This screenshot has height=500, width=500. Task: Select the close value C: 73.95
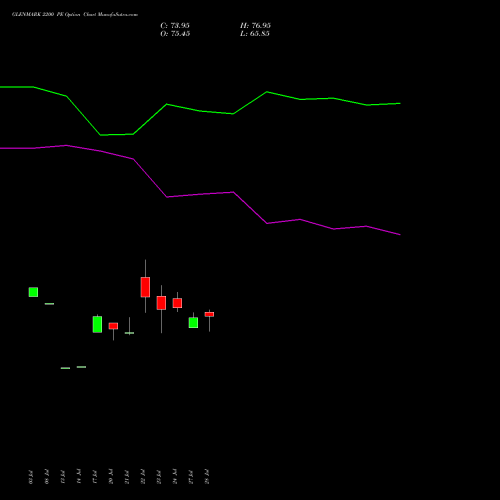pyautogui.click(x=175, y=25)
